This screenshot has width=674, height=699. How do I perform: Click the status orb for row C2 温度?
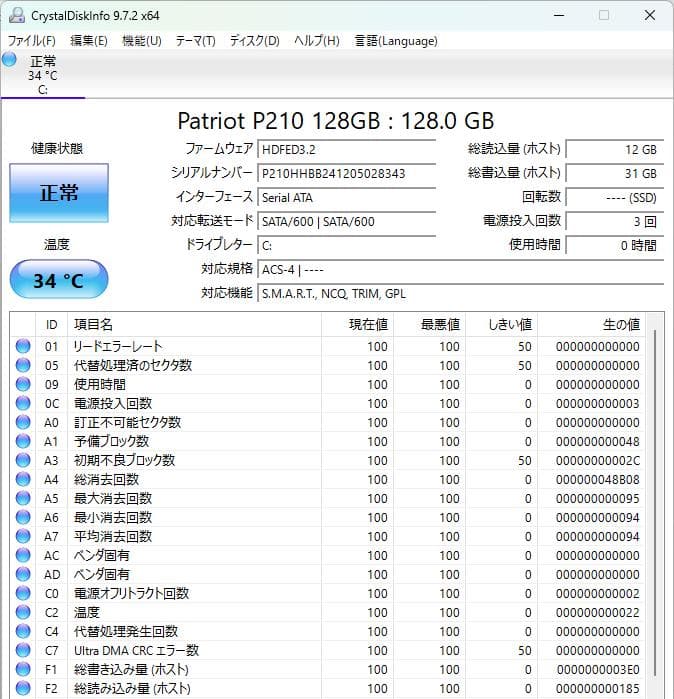23,612
